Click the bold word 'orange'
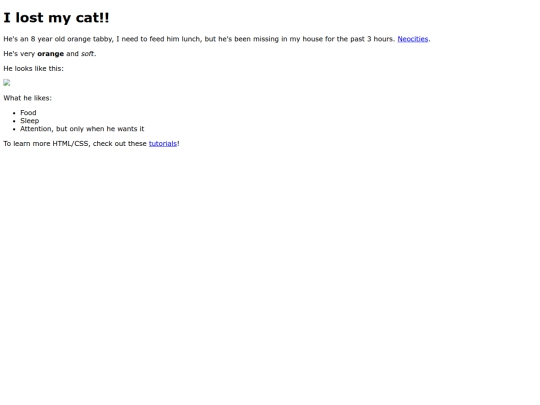 51,54
